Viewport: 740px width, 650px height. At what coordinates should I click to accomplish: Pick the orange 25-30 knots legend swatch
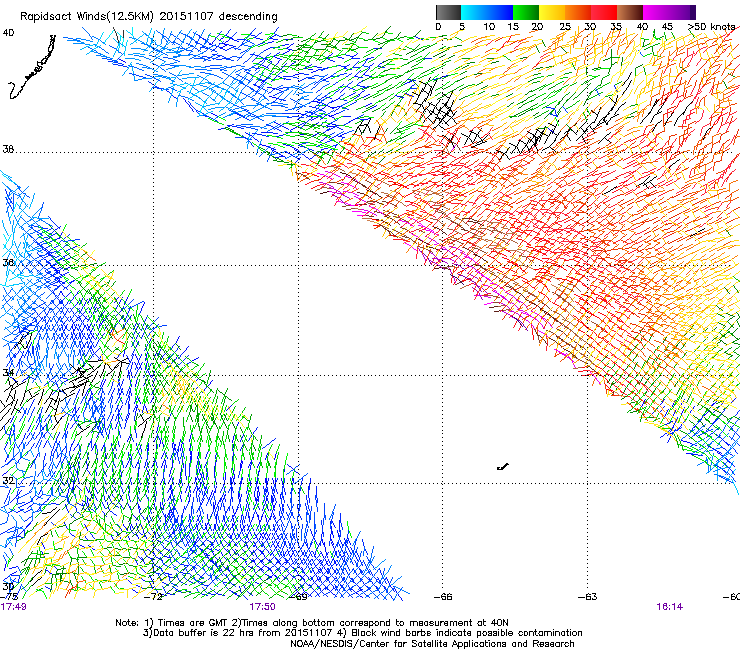pyautogui.click(x=578, y=12)
